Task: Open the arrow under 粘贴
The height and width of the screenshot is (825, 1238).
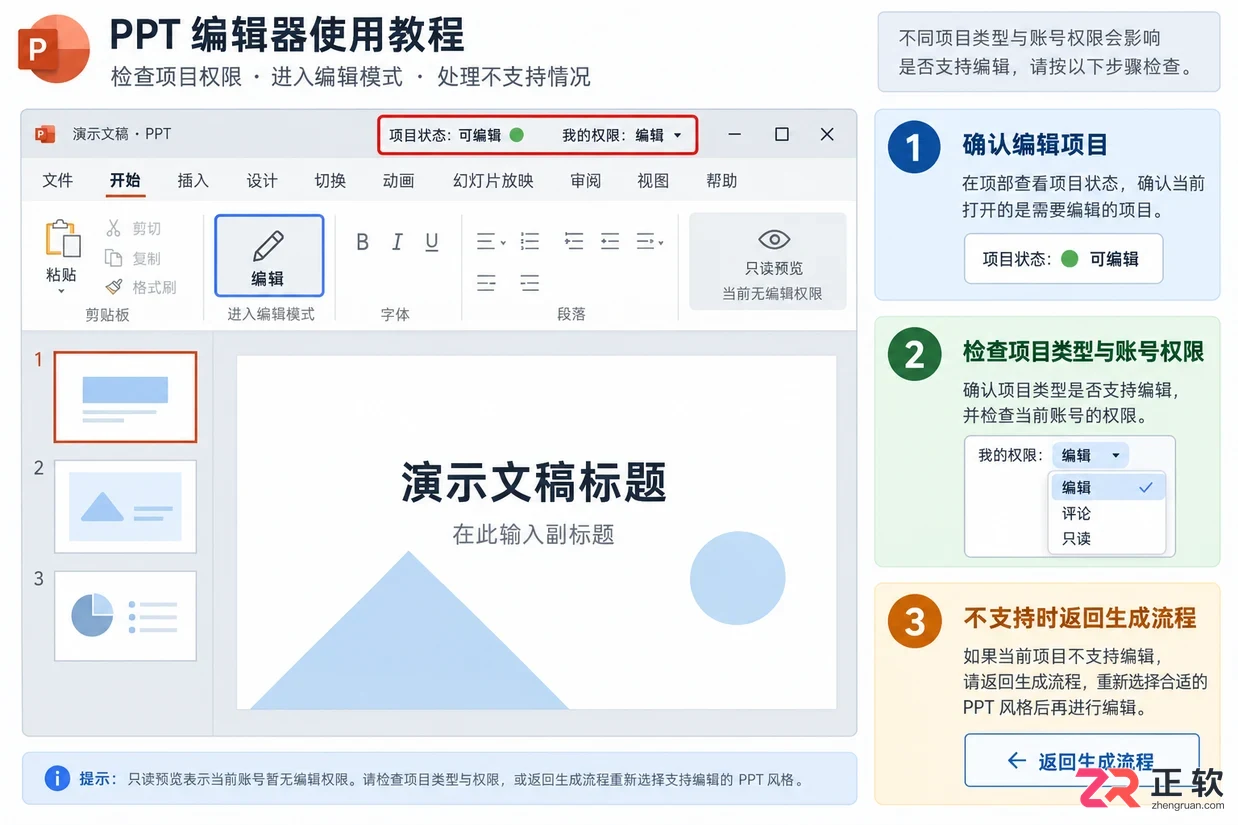Action: tap(61, 291)
